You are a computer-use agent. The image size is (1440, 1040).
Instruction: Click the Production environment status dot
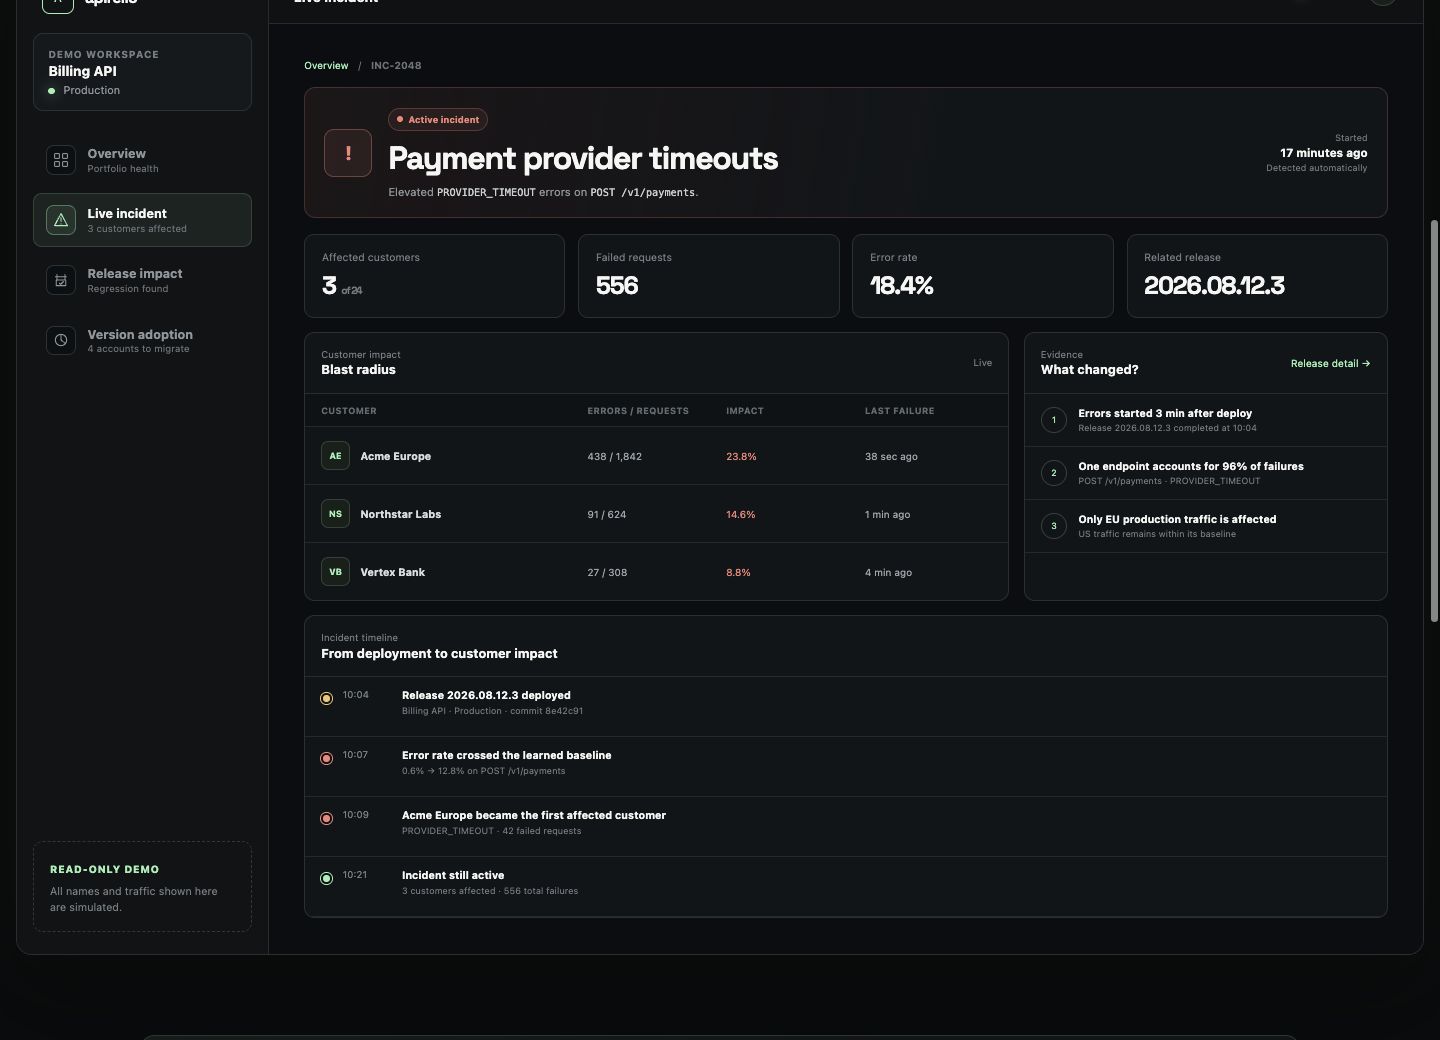[x=52, y=91]
